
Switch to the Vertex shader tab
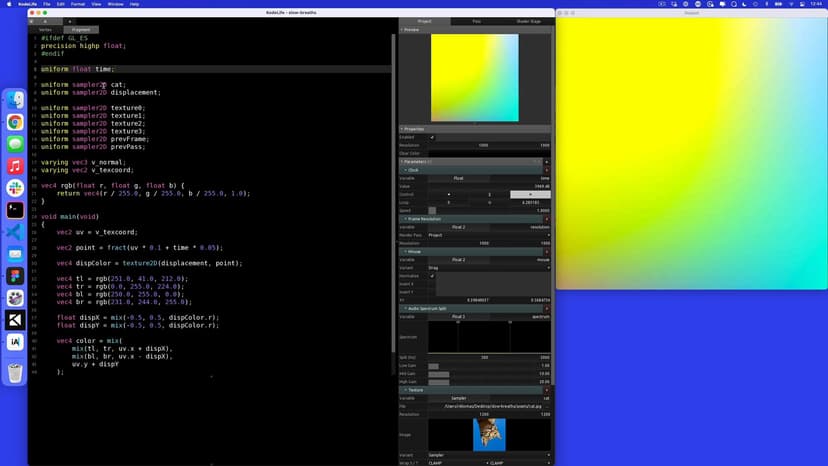tap(46, 30)
